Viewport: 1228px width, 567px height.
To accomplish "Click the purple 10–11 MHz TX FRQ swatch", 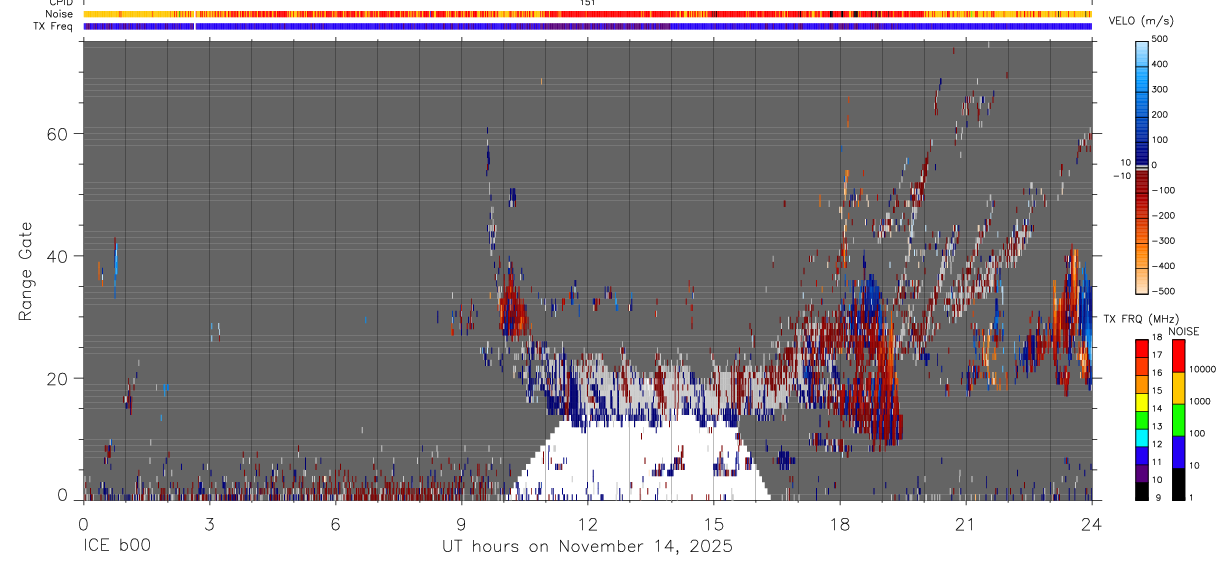I will pyautogui.click(x=1142, y=473).
